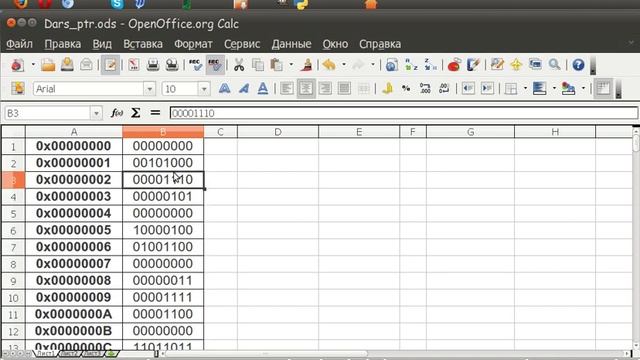
Task: Copy selection icon
Action: click(258, 65)
